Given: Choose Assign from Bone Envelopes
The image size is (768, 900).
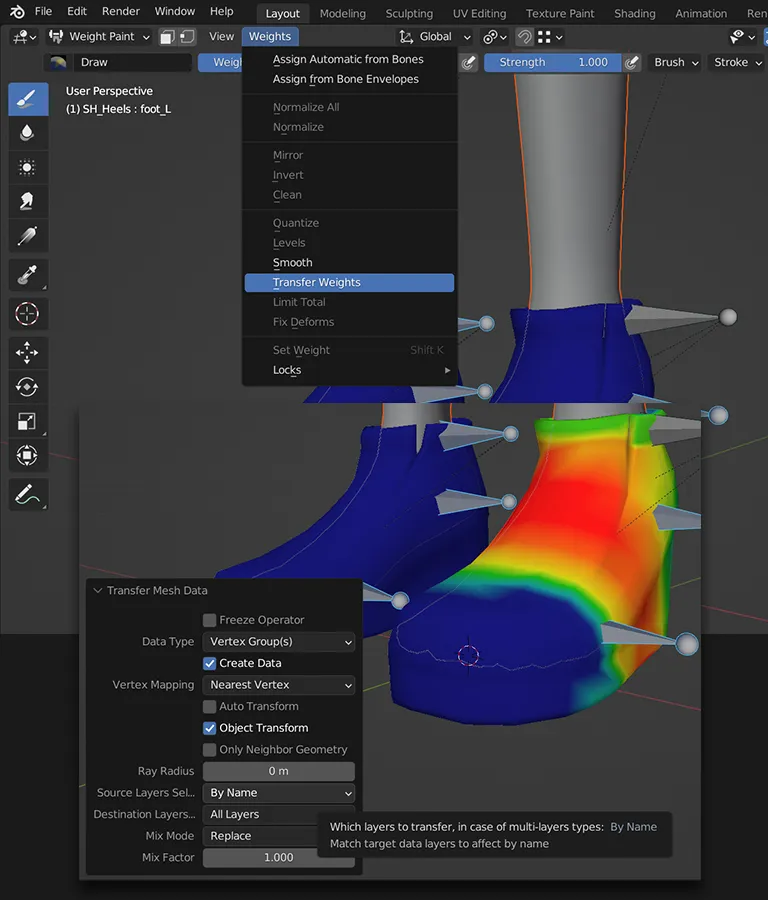Looking at the screenshot, I should click(349, 79).
